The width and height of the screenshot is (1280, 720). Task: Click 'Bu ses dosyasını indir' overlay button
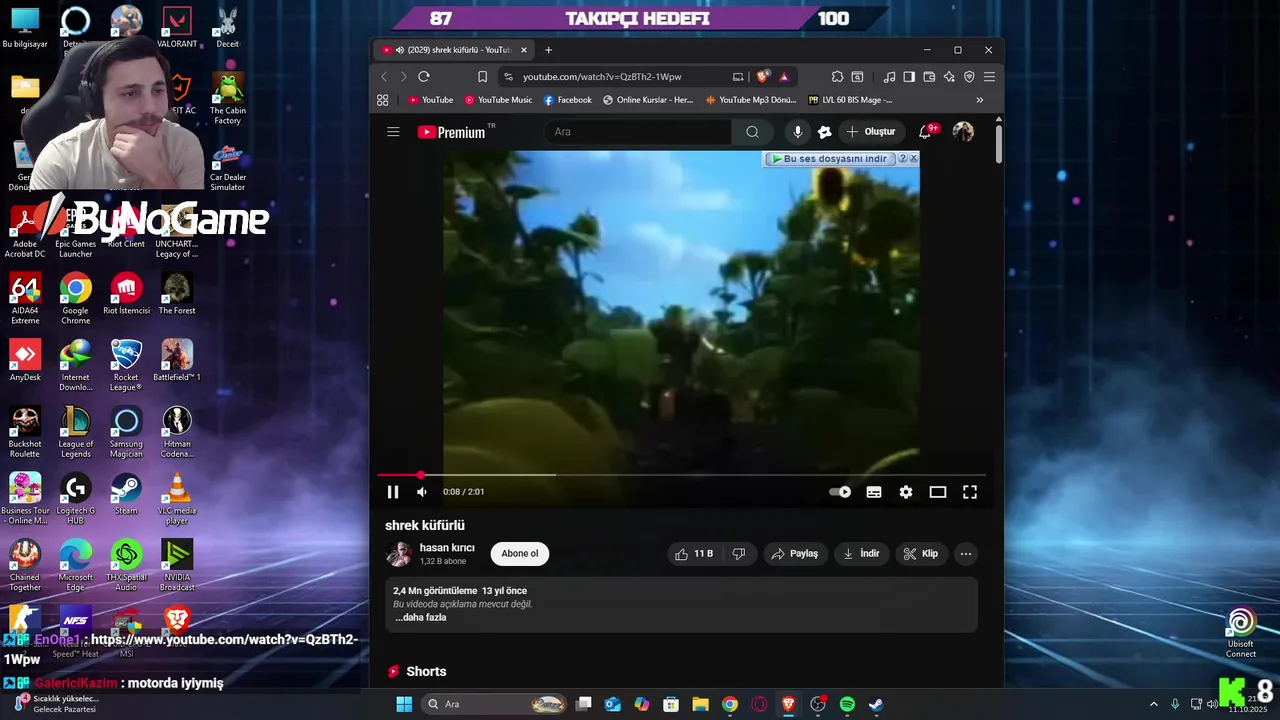(829, 159)
